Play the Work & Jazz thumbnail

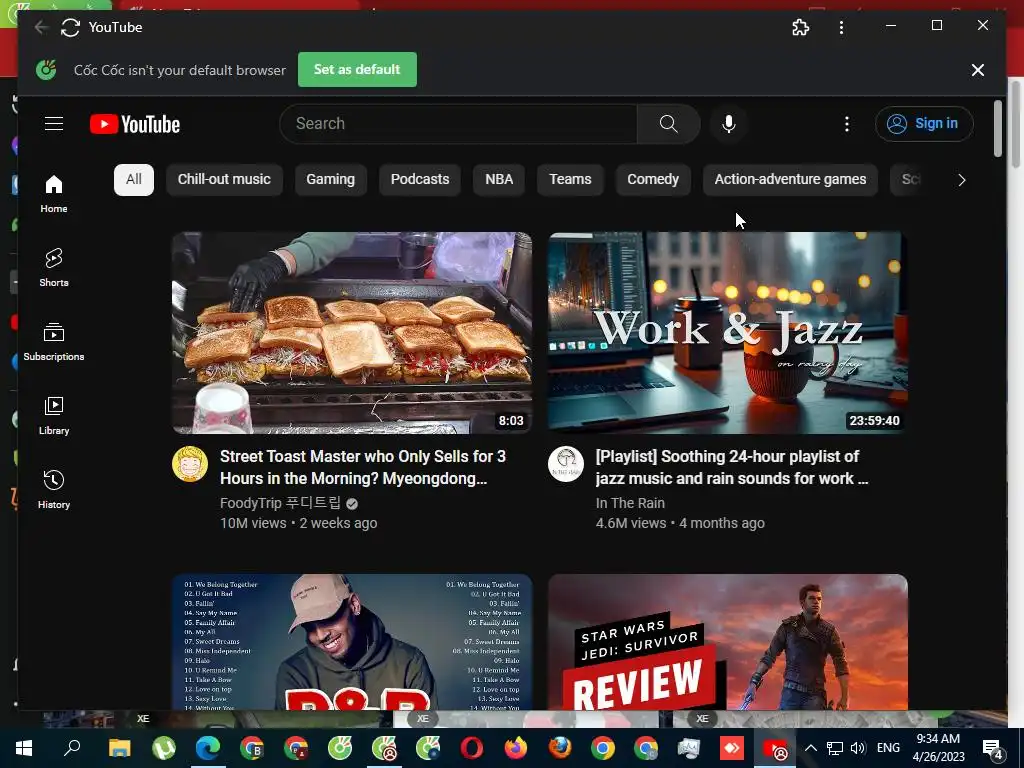728,332
